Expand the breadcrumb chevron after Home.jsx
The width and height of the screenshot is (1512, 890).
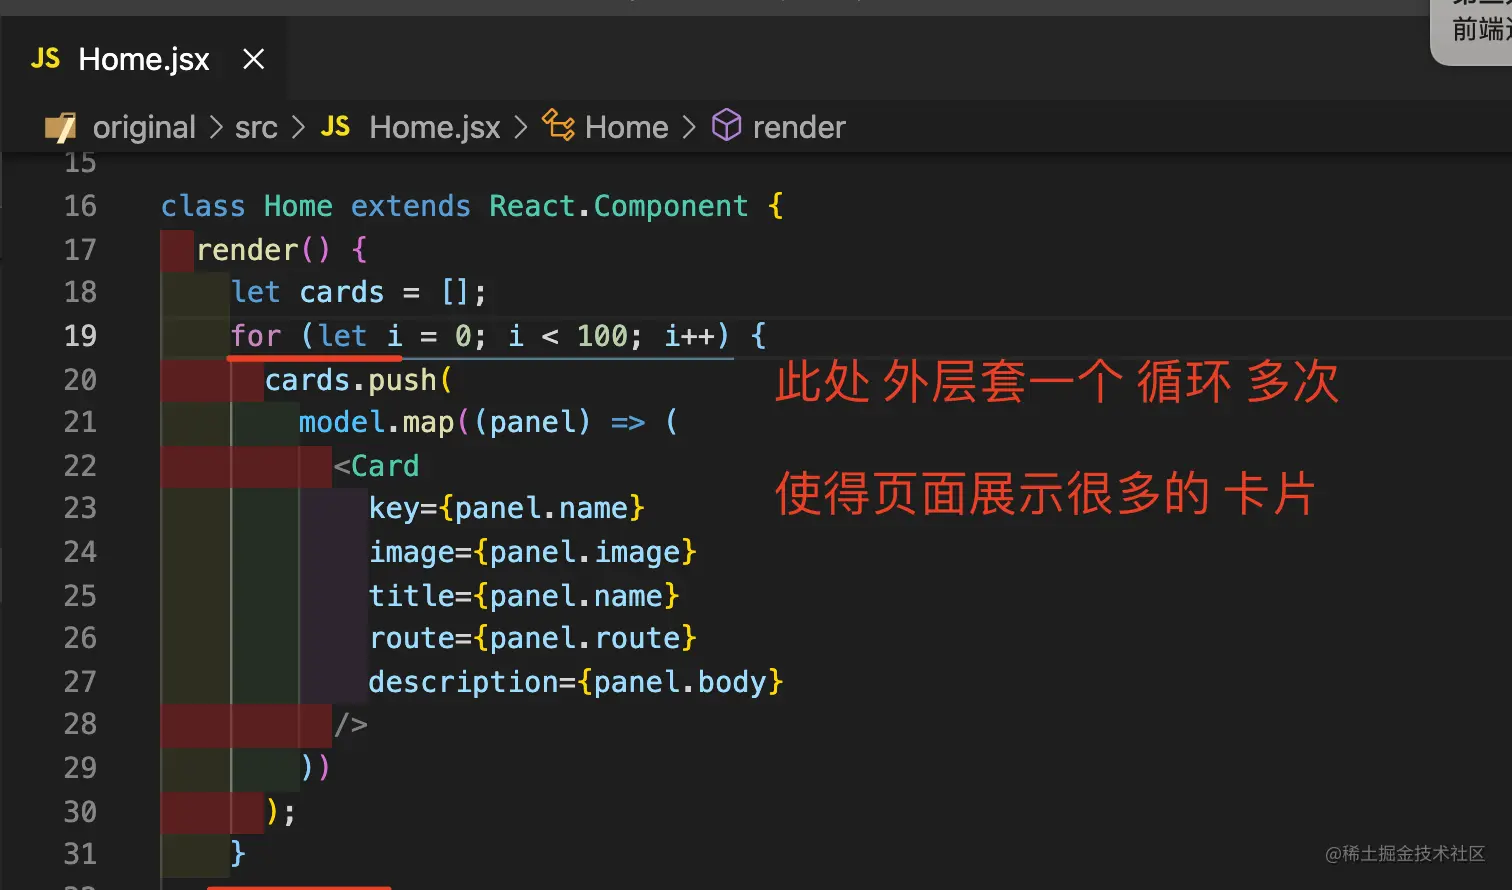520,127
